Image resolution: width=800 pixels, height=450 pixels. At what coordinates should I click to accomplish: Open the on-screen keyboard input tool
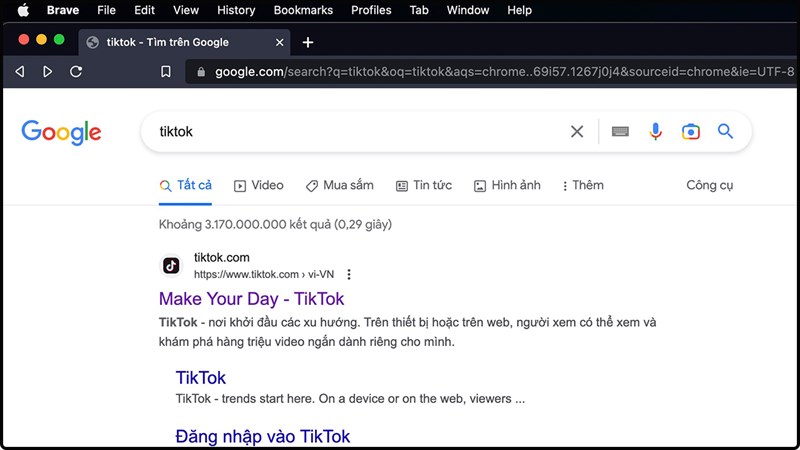(x=620, y=132)
